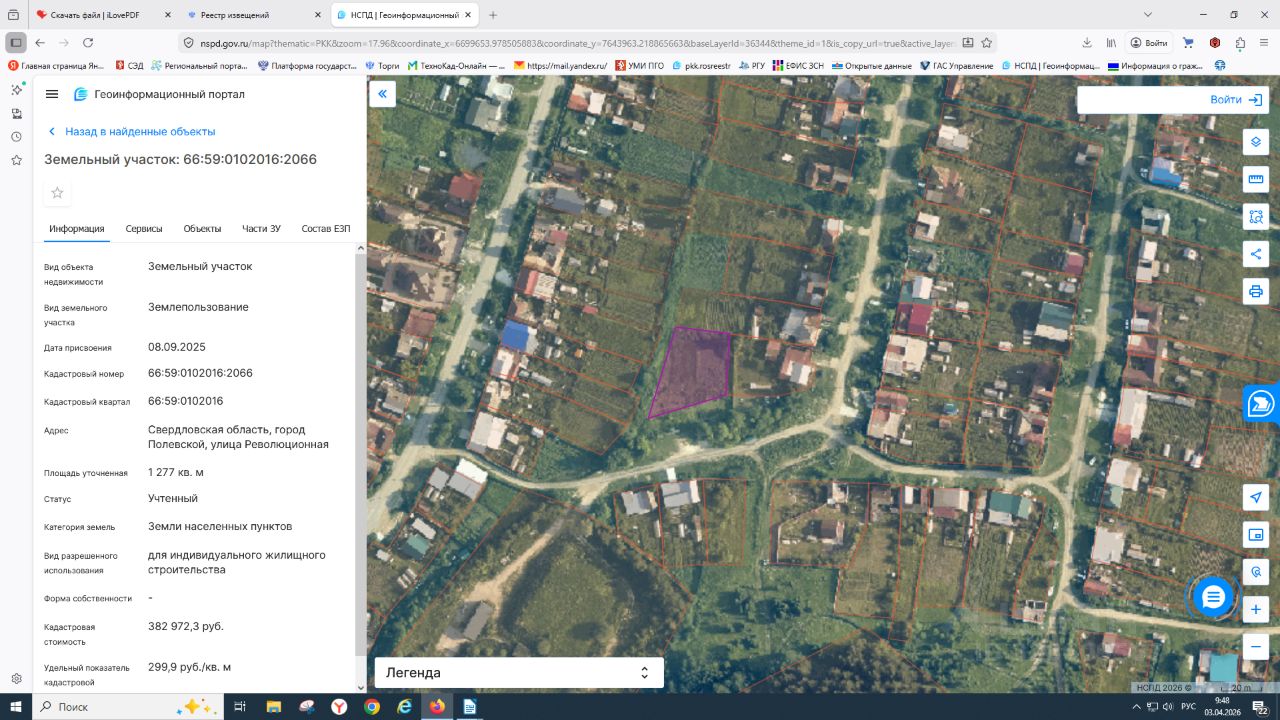Image resolution: width=1280 pixels, height=720 pixels.
Task: Open the ГАС Управление bookmark
Action: (956, 66)
